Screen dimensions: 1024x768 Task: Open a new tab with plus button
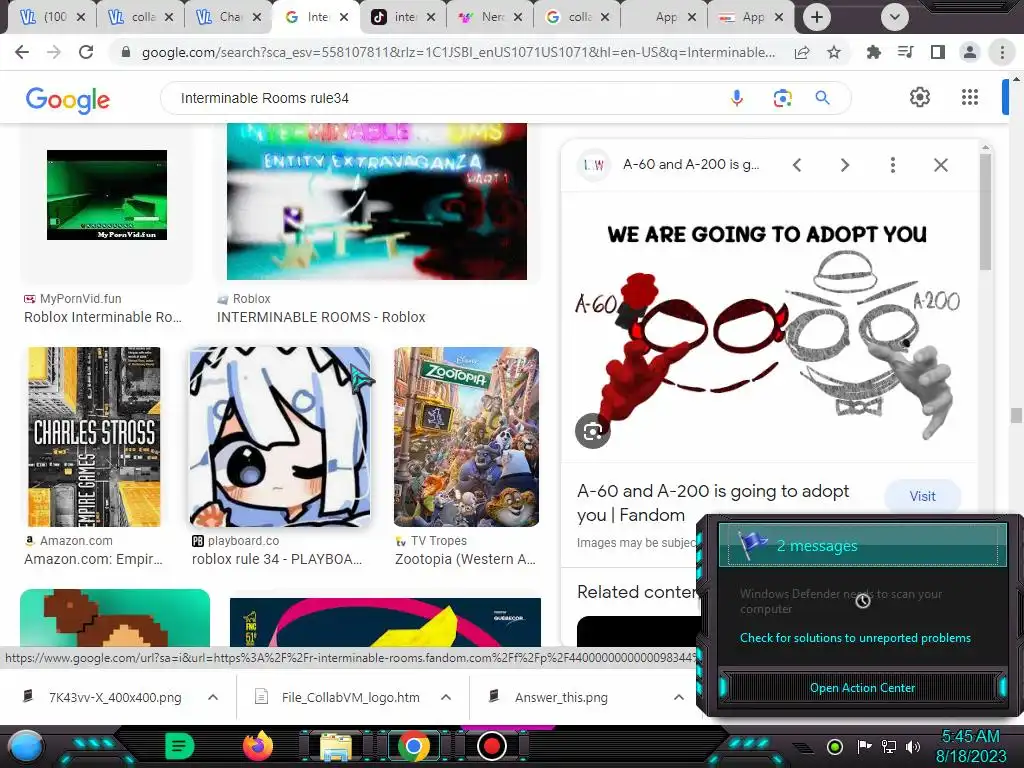816,17
